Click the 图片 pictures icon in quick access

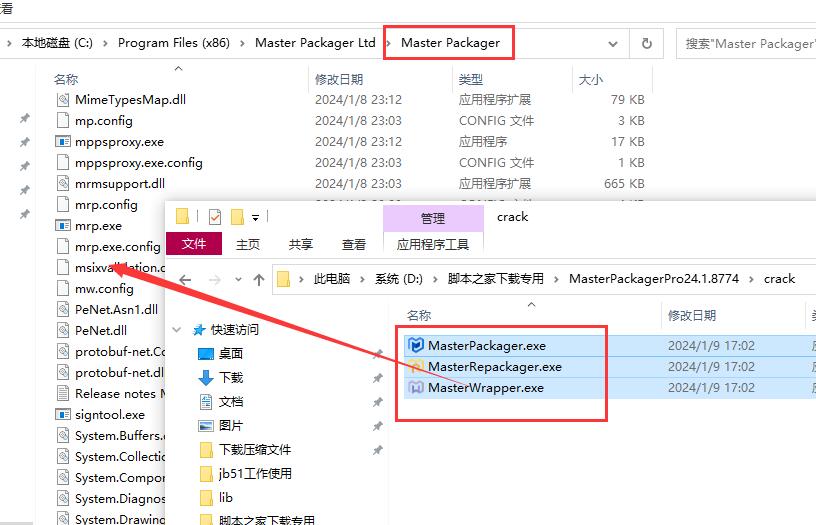click(206, 426)
